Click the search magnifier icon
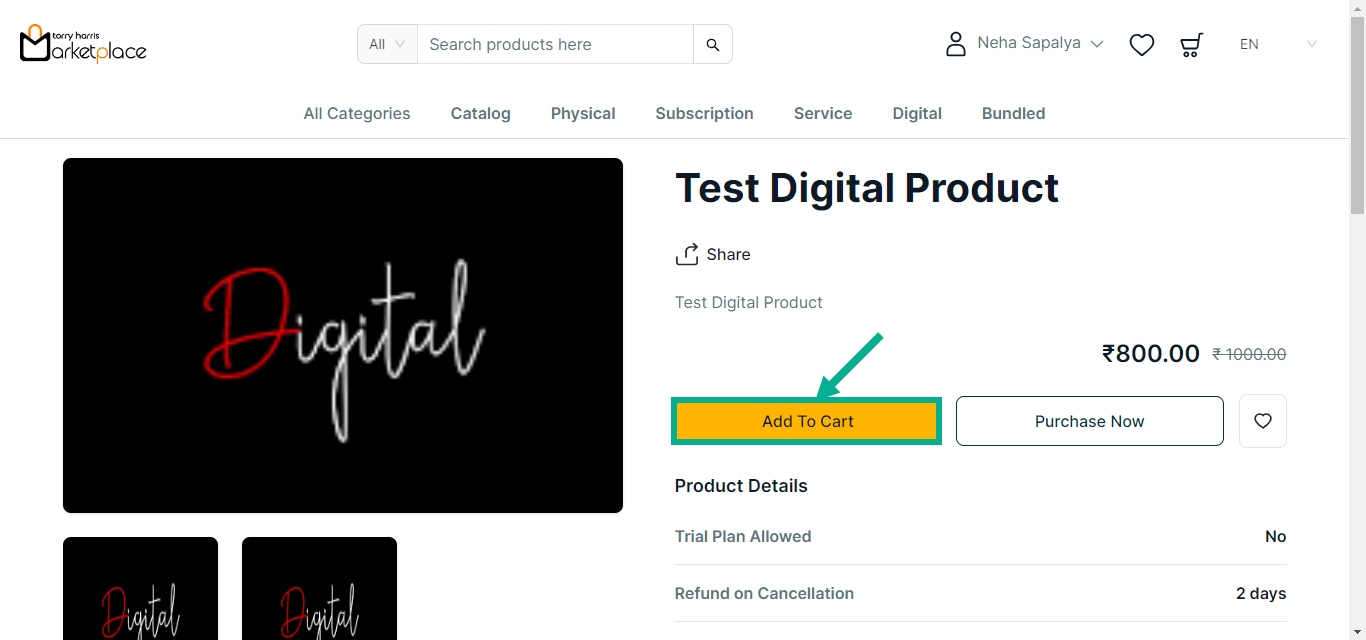The width and height of the screenshot is (1366, 640). [x=713, y=44]
